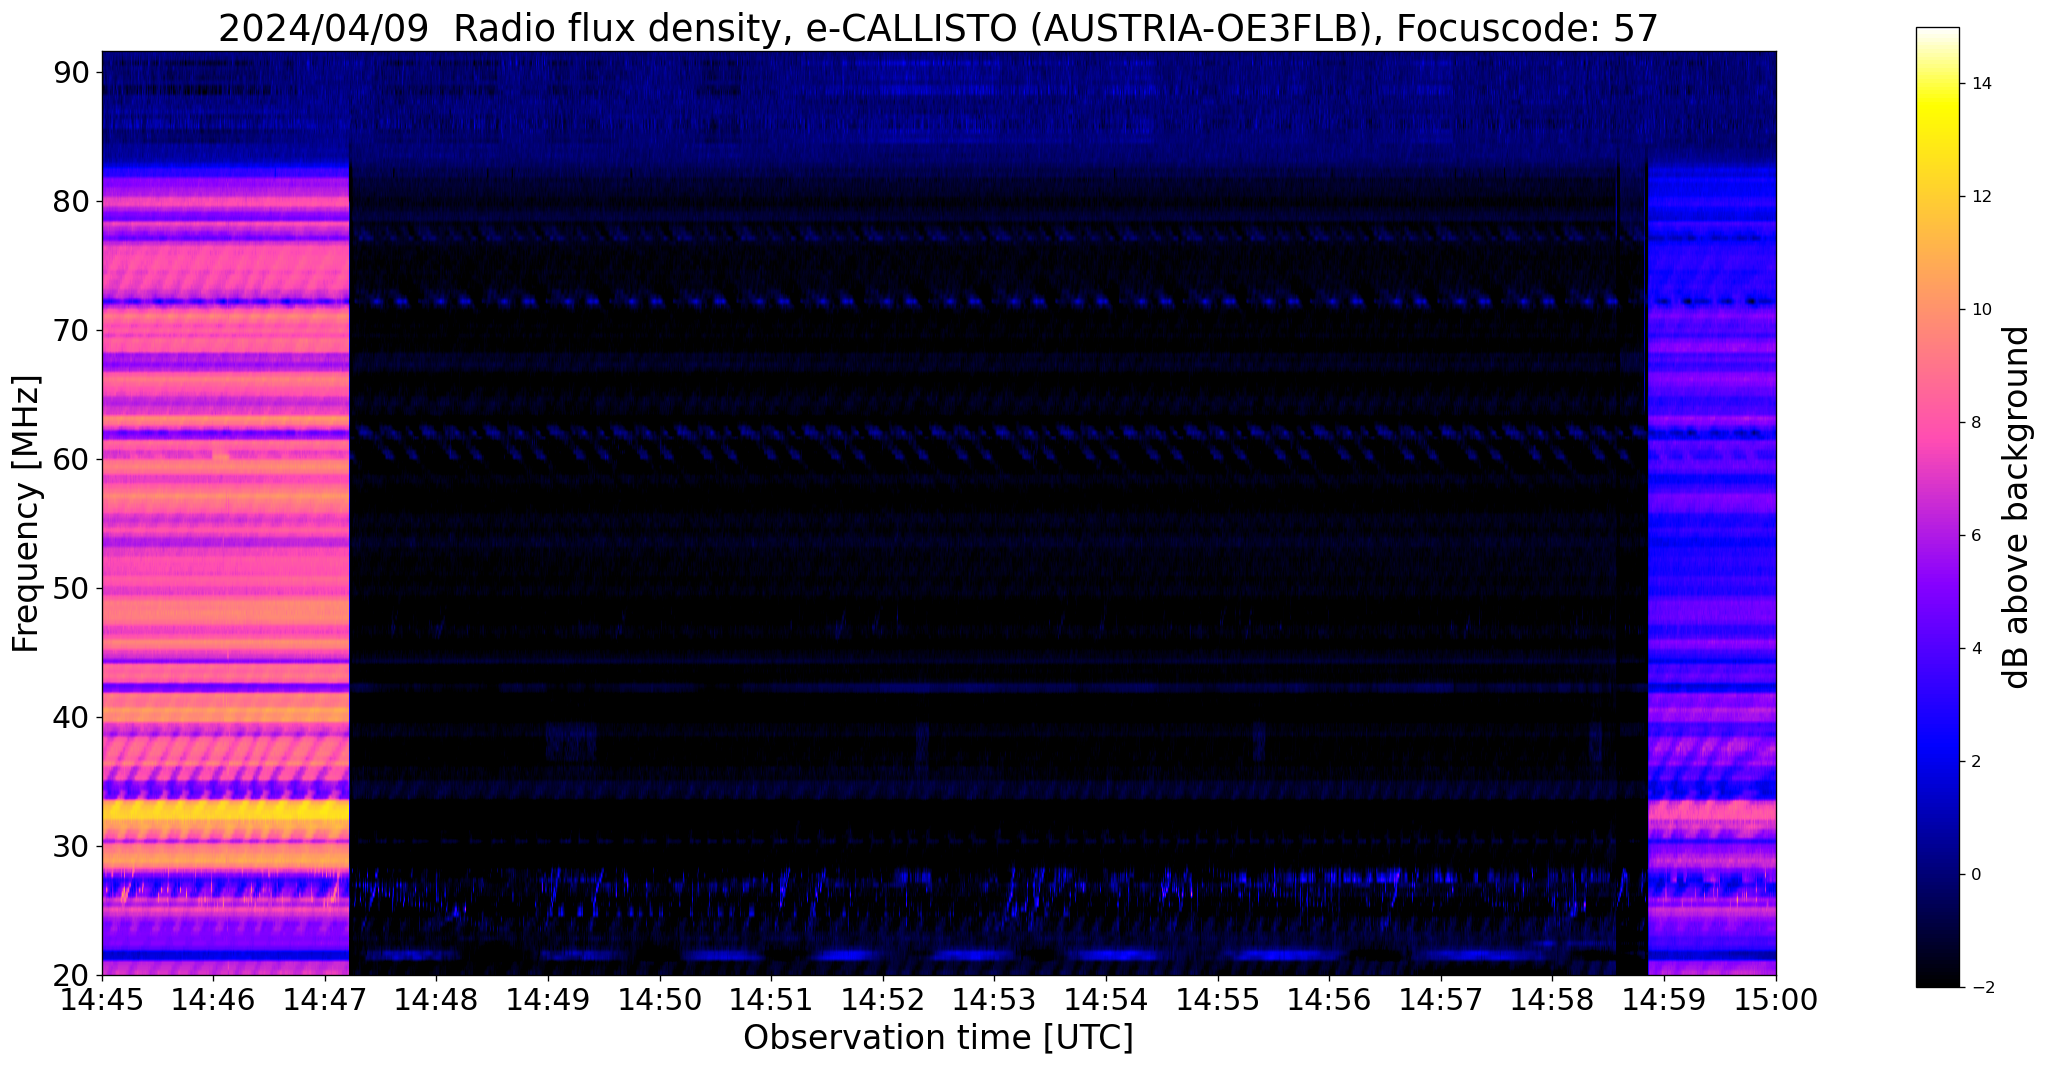Click the 14:59 time tick label
The image size is (2047, 1067).
1664,999
